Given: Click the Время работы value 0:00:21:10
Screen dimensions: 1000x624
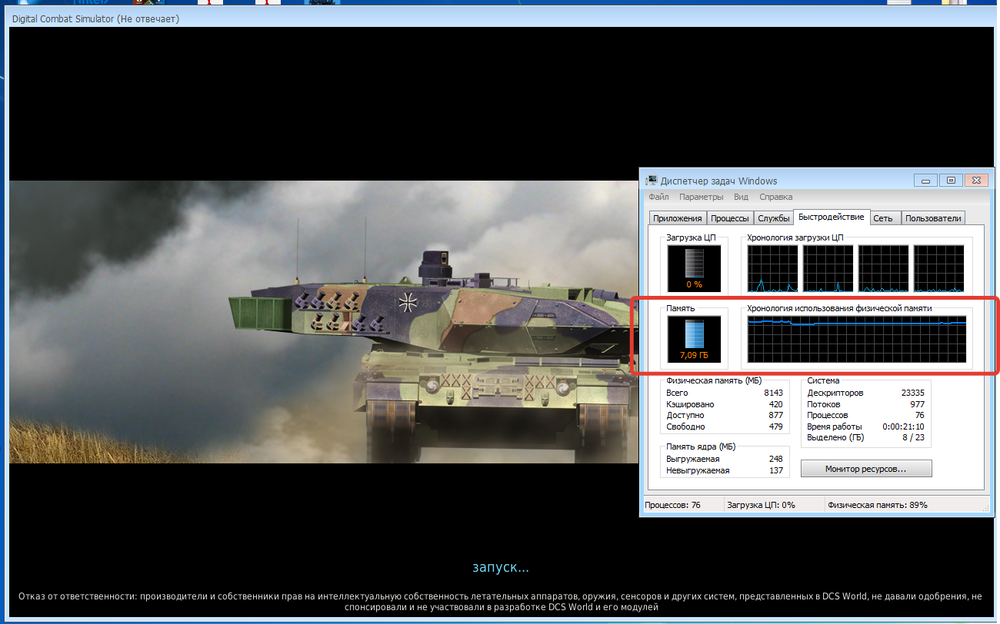Looking at the screenshot, I should coord(903,427).
